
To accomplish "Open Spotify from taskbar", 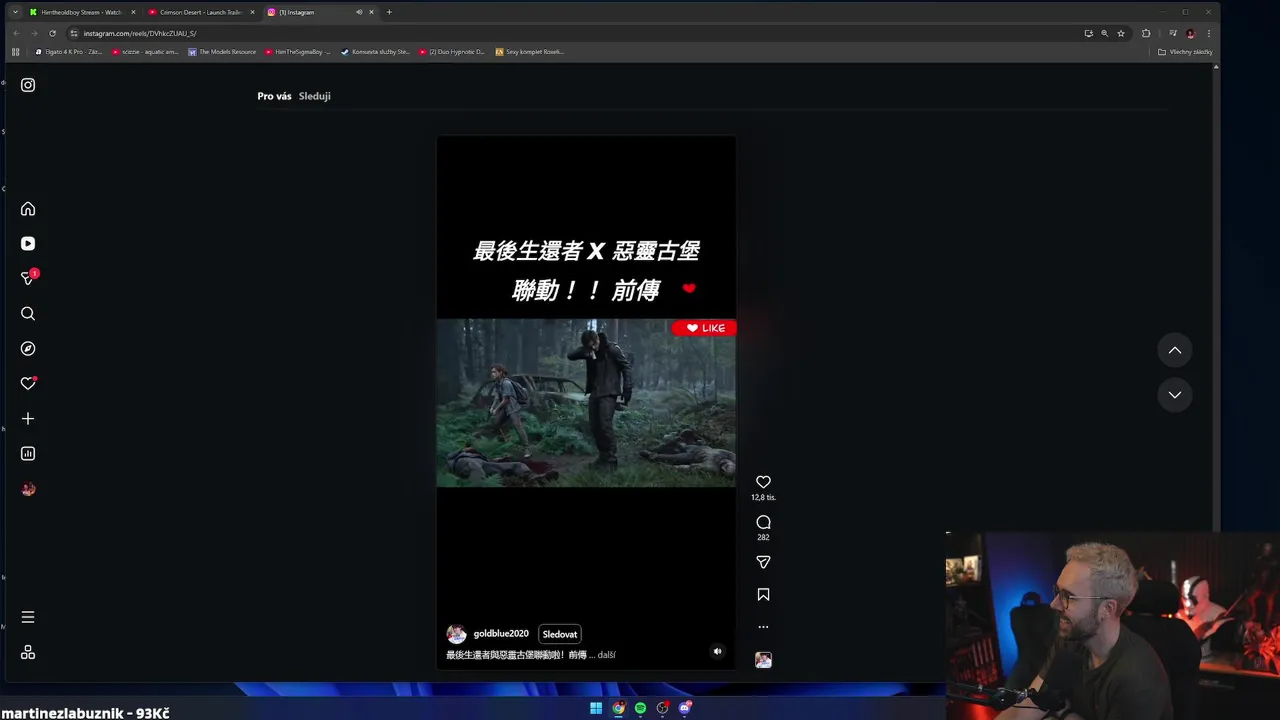I will coord(640,708).
